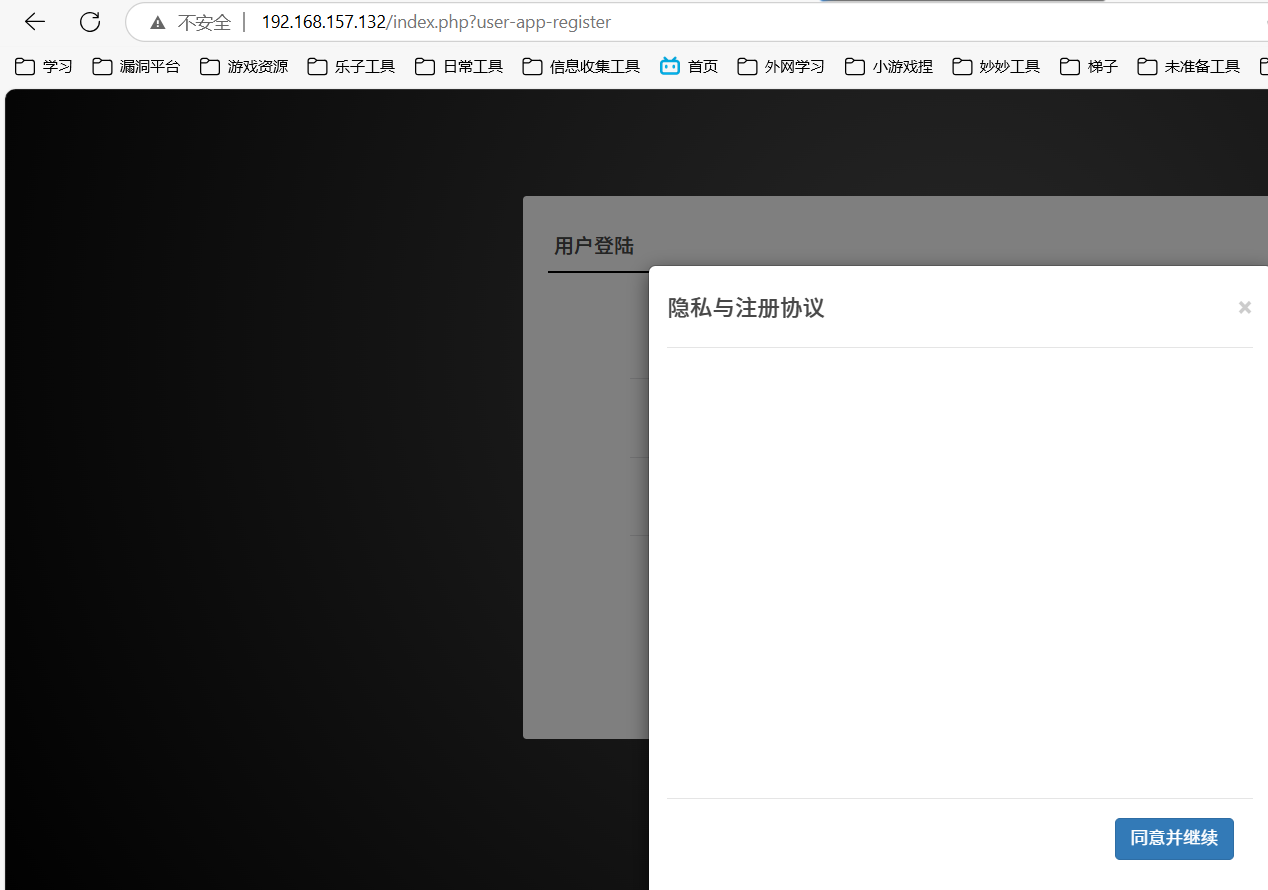Close the 隐私与注册协议 dialog
This screenshot has height=890, width=1268.
1245,308
